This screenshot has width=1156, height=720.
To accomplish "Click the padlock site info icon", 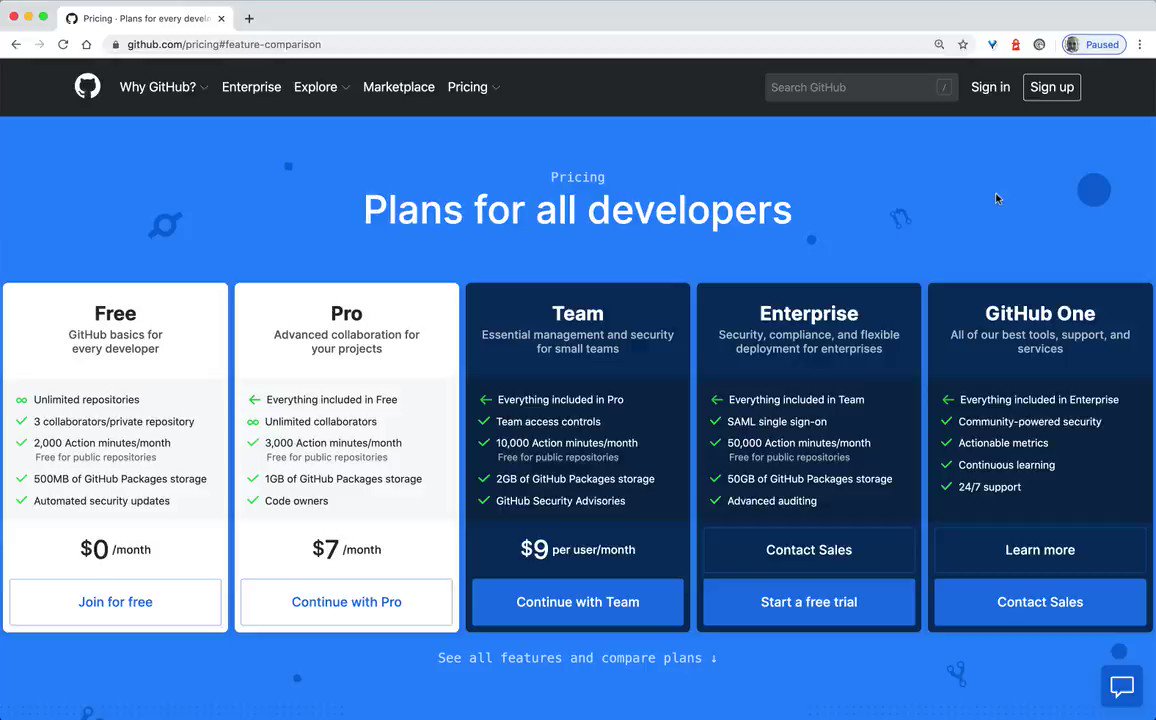I will point(116,44).
